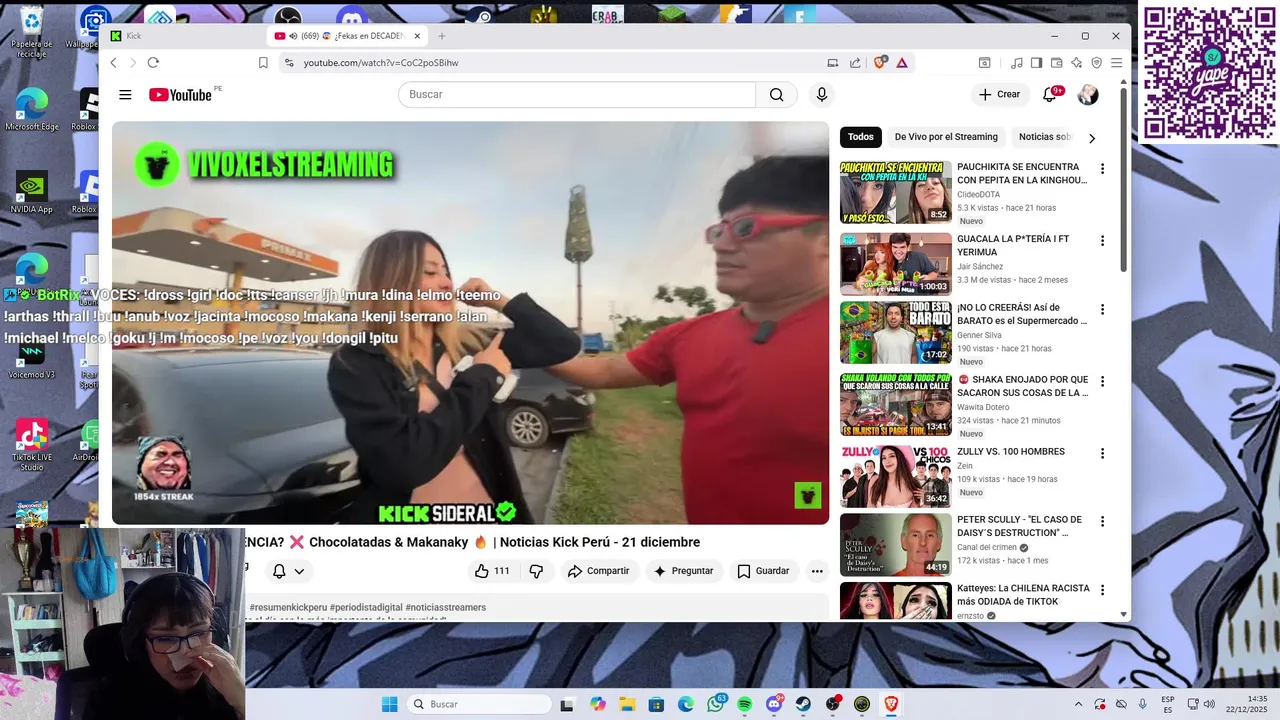1280x720 pixels.
Task: Open Discord from the taskbar
Action: [774, 704]
